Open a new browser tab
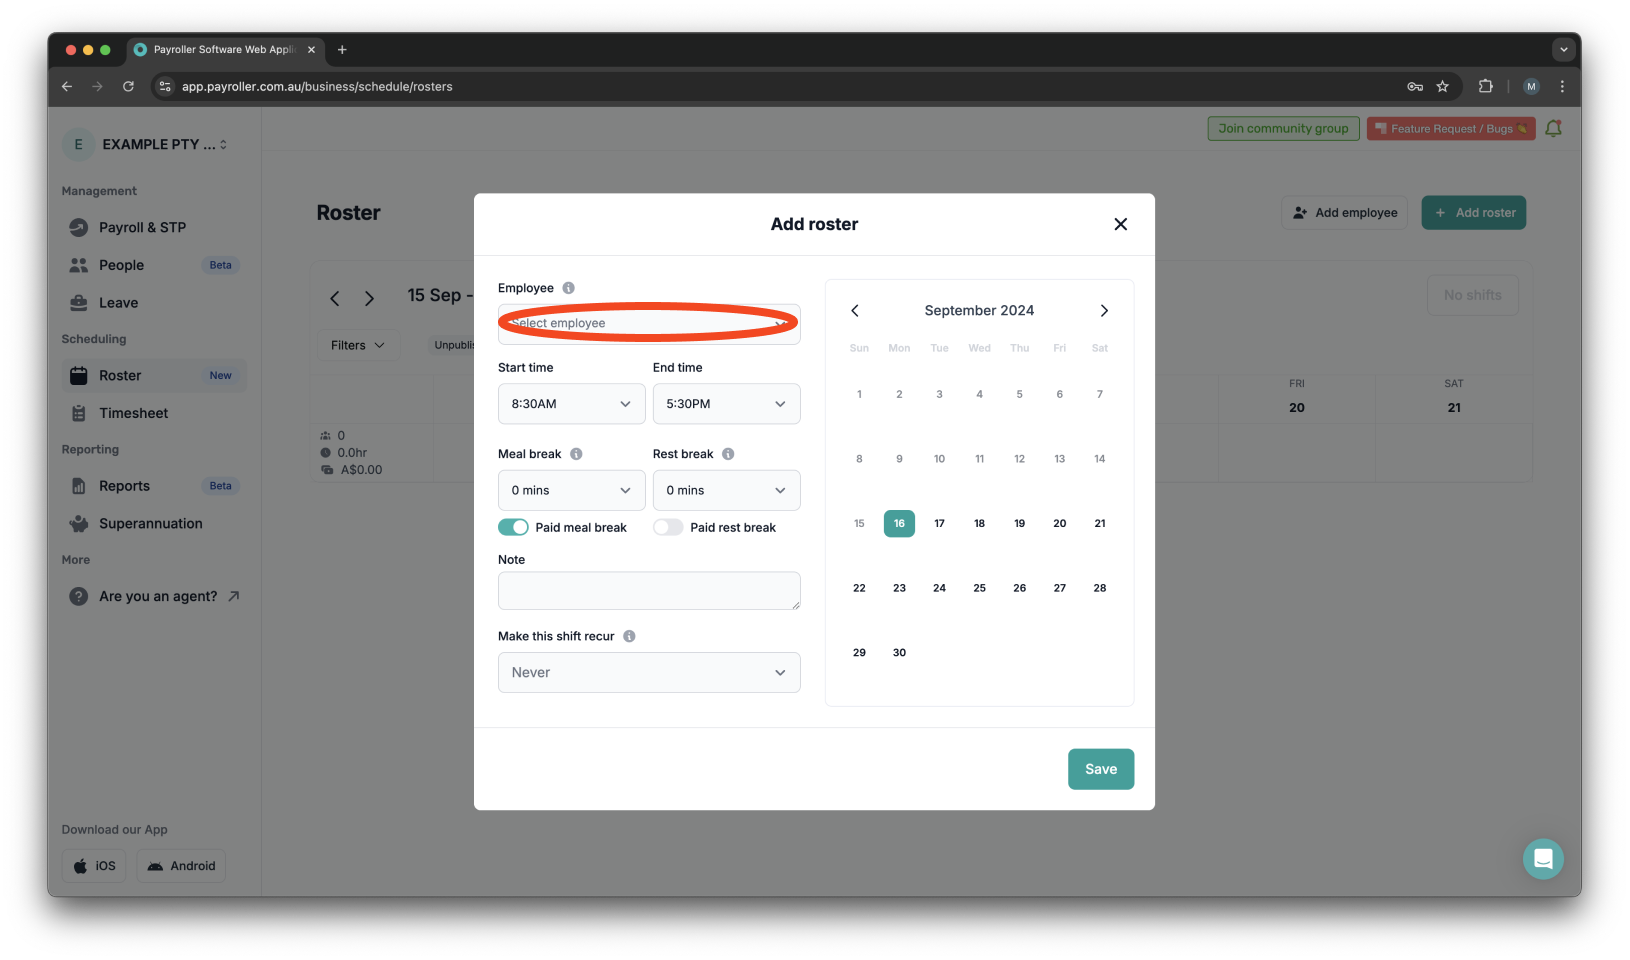 click(342, 49)
